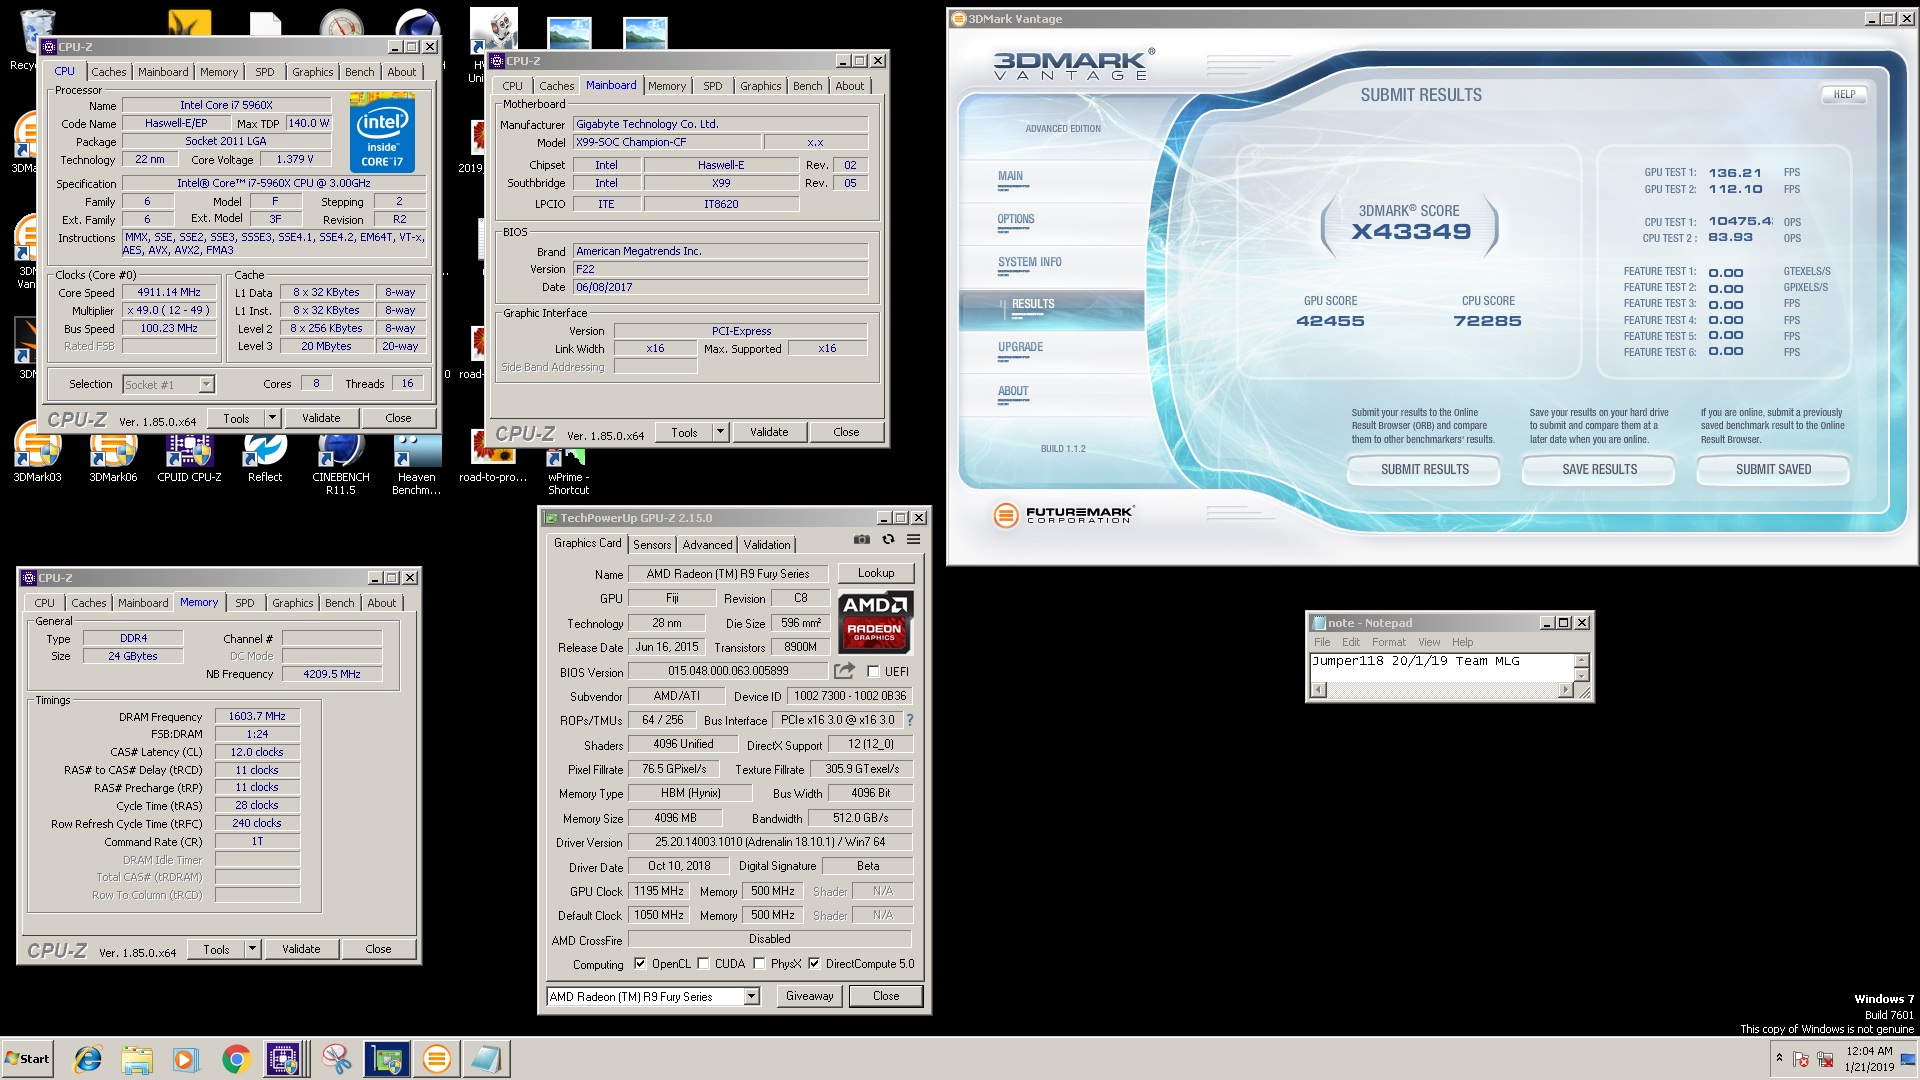Click the Lookup button in GPU-Z
This screenshot has height=1080, width=1920.
(x=875, y=573)
